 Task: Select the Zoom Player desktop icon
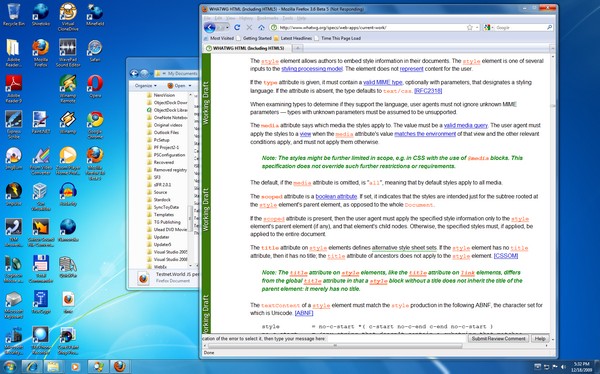coord(68,161)
